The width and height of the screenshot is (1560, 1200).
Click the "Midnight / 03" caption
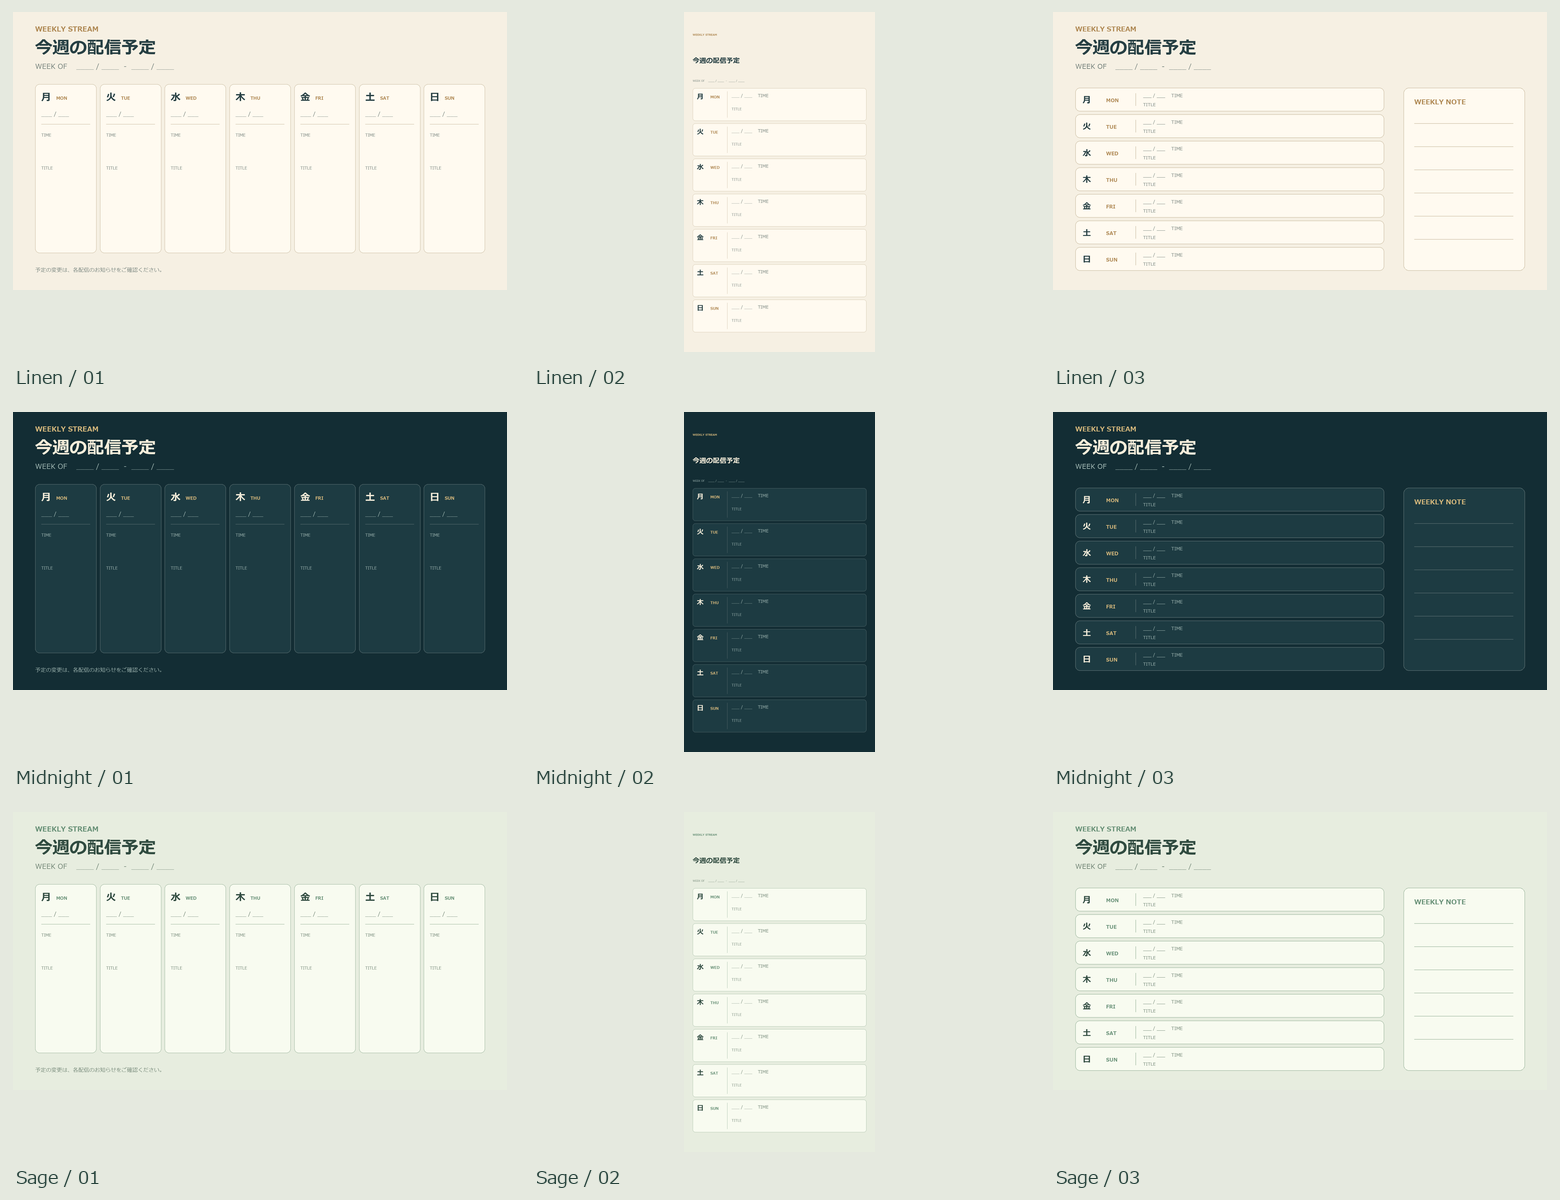point(1115,778)
